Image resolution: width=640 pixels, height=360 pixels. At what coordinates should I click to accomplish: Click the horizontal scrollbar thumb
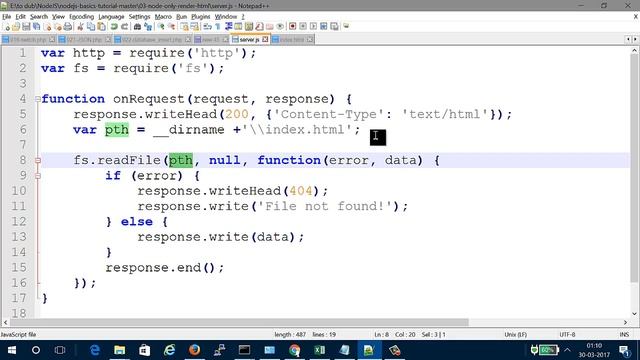click(239, 322)
